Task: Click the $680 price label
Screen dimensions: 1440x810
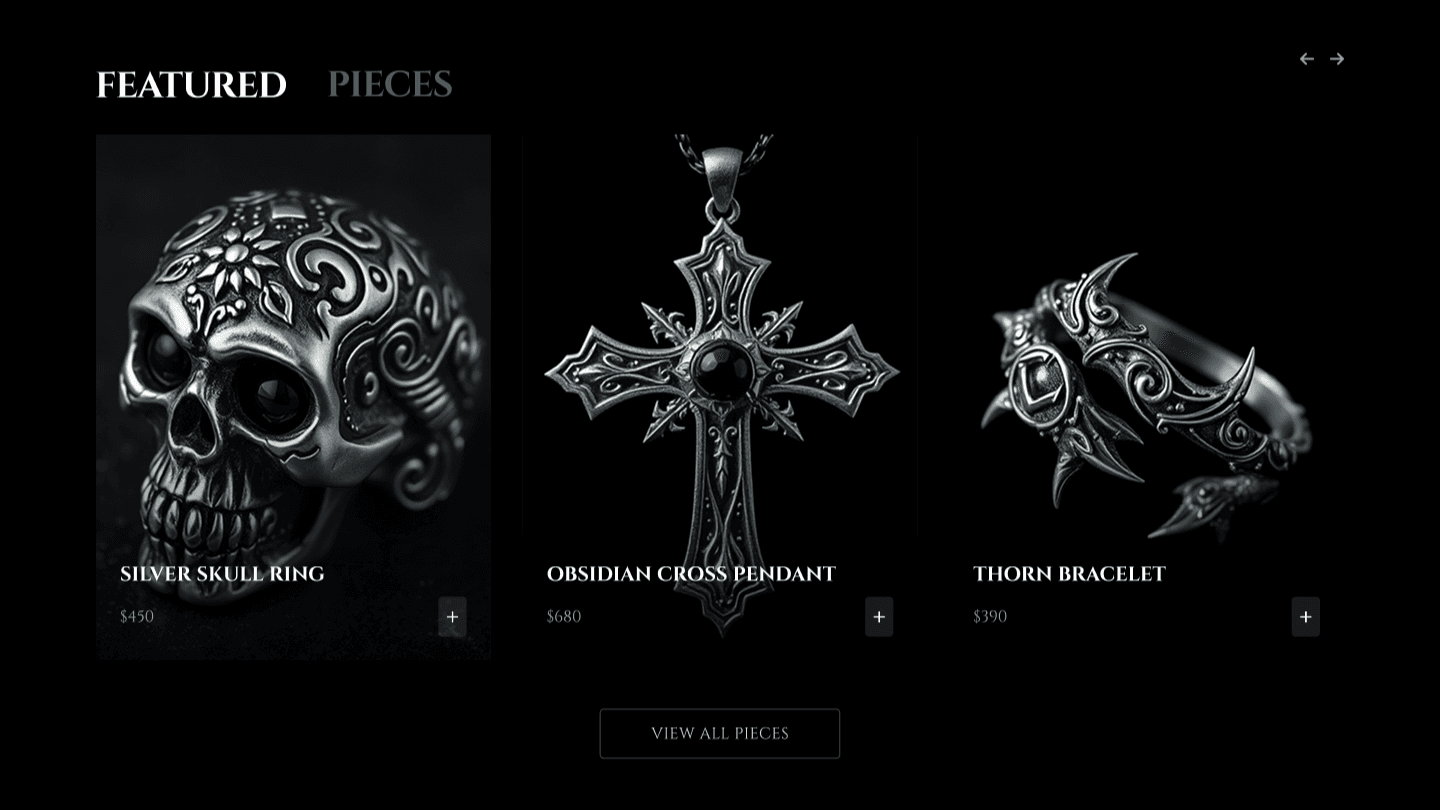Action: 564,616
